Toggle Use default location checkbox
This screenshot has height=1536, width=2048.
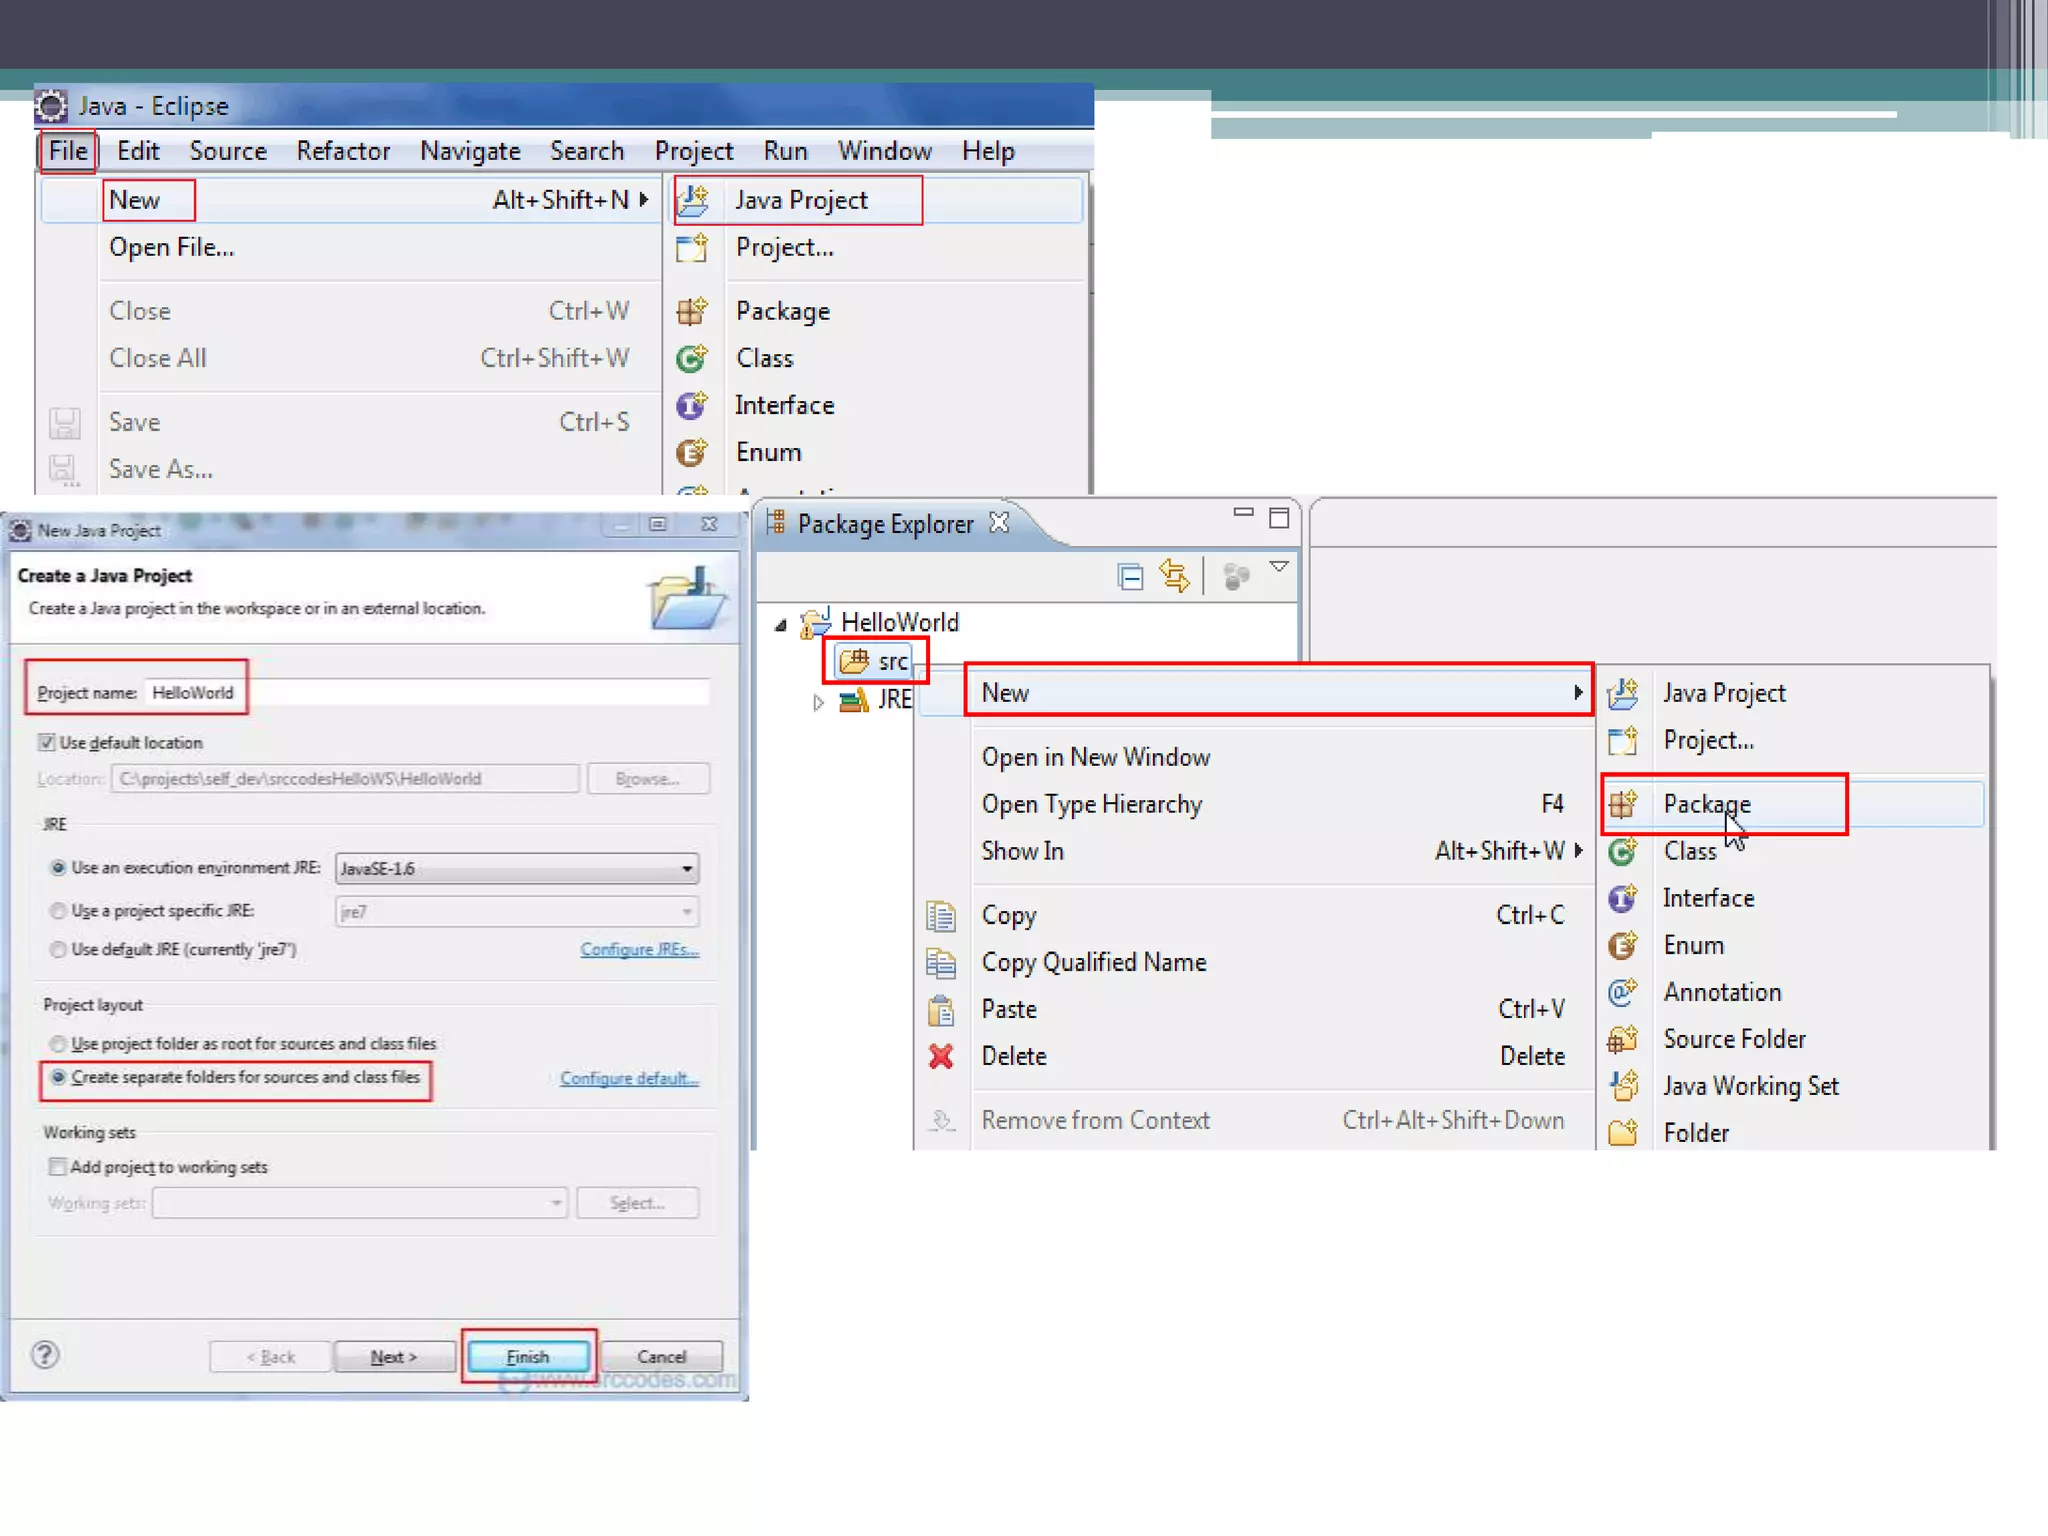tap(47, 742)
